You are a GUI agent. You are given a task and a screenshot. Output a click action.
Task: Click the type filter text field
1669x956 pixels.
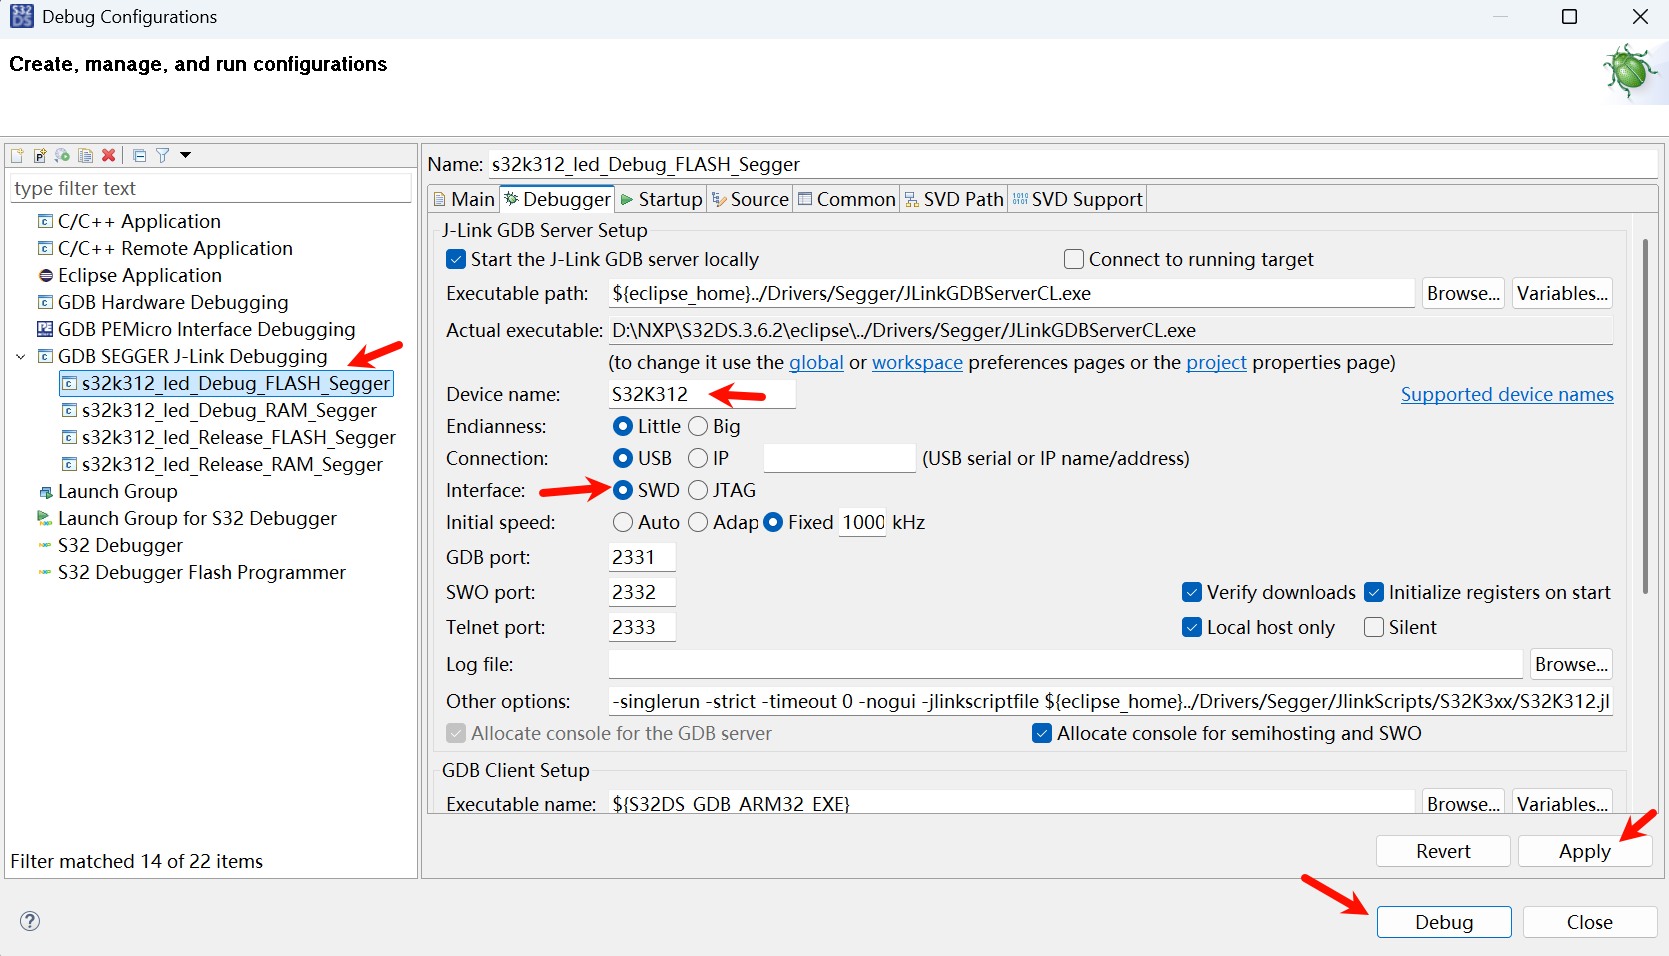click(210, 188)
